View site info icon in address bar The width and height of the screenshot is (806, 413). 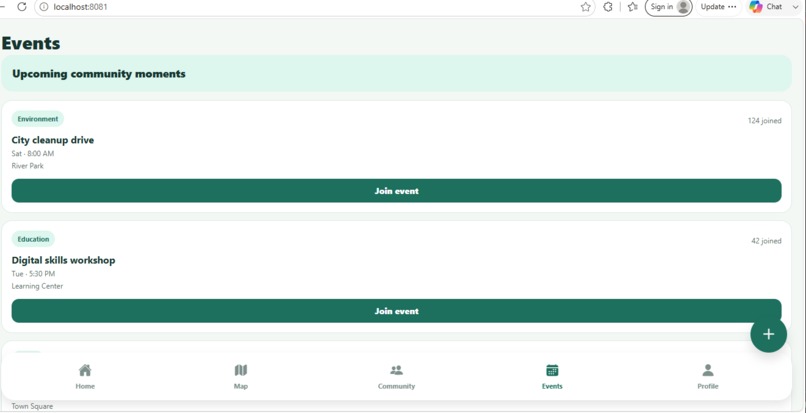(x=44, y=7)
